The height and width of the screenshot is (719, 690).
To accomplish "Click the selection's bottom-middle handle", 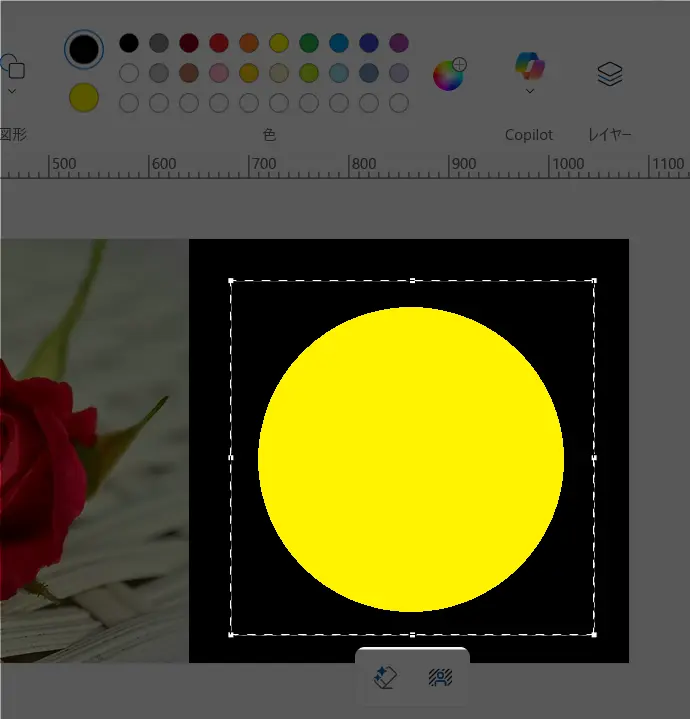I will (413, 635).
